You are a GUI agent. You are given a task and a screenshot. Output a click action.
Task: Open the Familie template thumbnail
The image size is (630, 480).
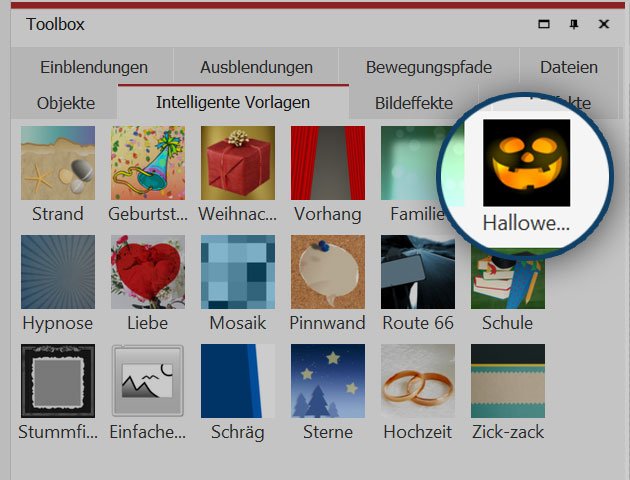(410, 163)
